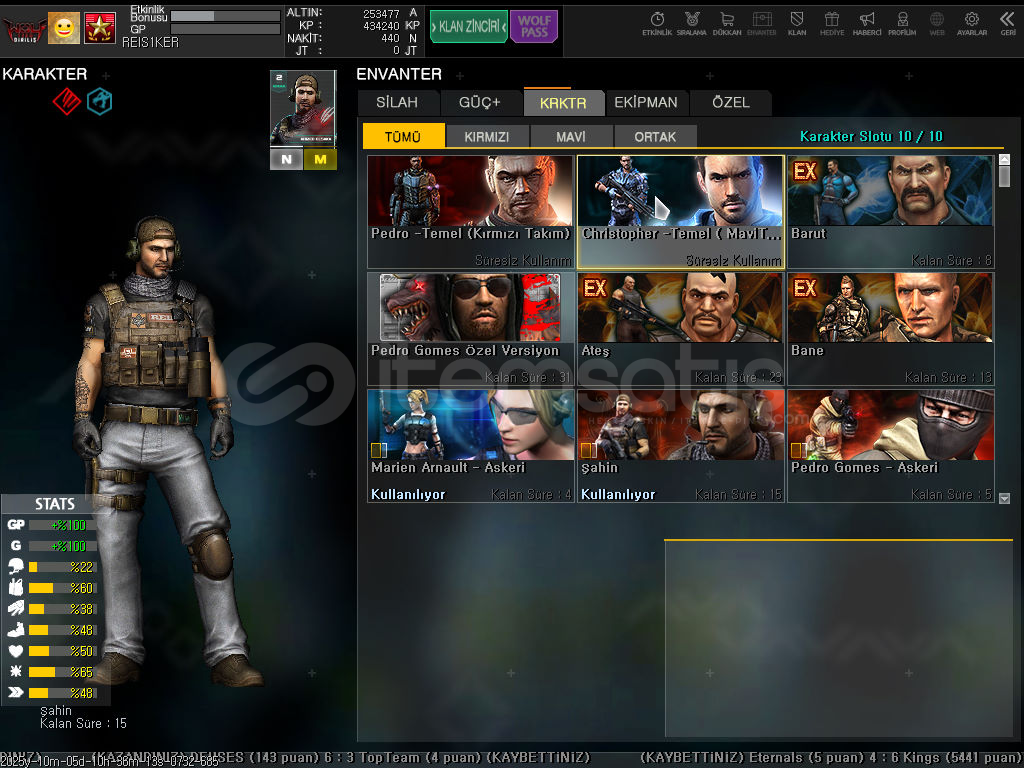
Task: Open the Etkinlik clock icon
Action: [657, 24]
